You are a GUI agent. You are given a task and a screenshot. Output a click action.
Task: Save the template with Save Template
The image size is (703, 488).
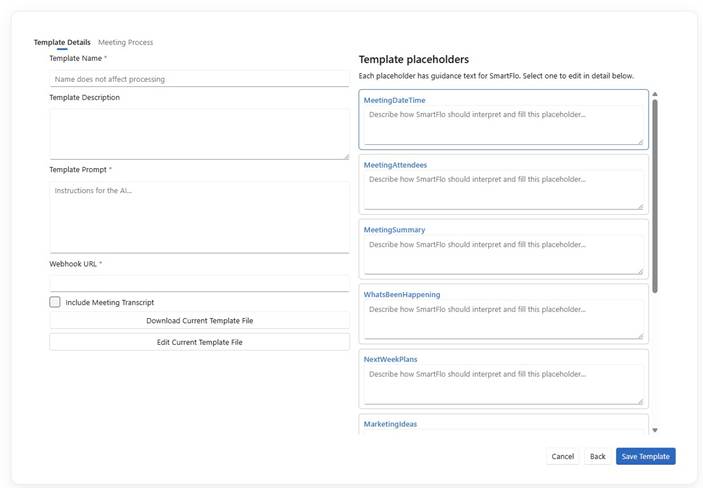pyautogui.click(x=646, y=456)
